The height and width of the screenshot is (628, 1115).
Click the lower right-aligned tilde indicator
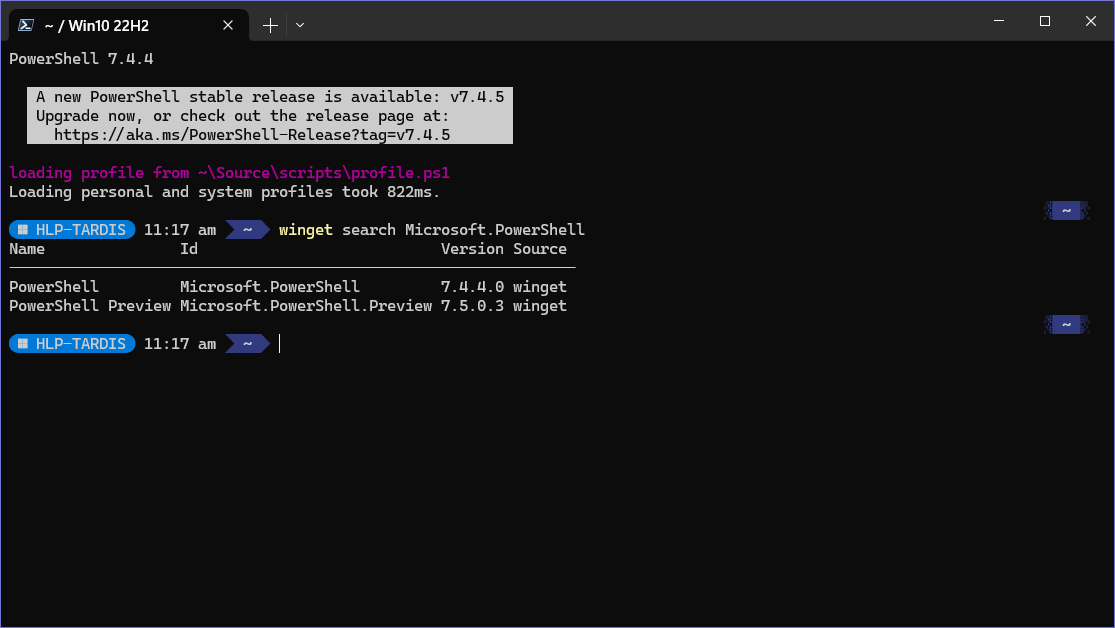(x=1067, y=324)
